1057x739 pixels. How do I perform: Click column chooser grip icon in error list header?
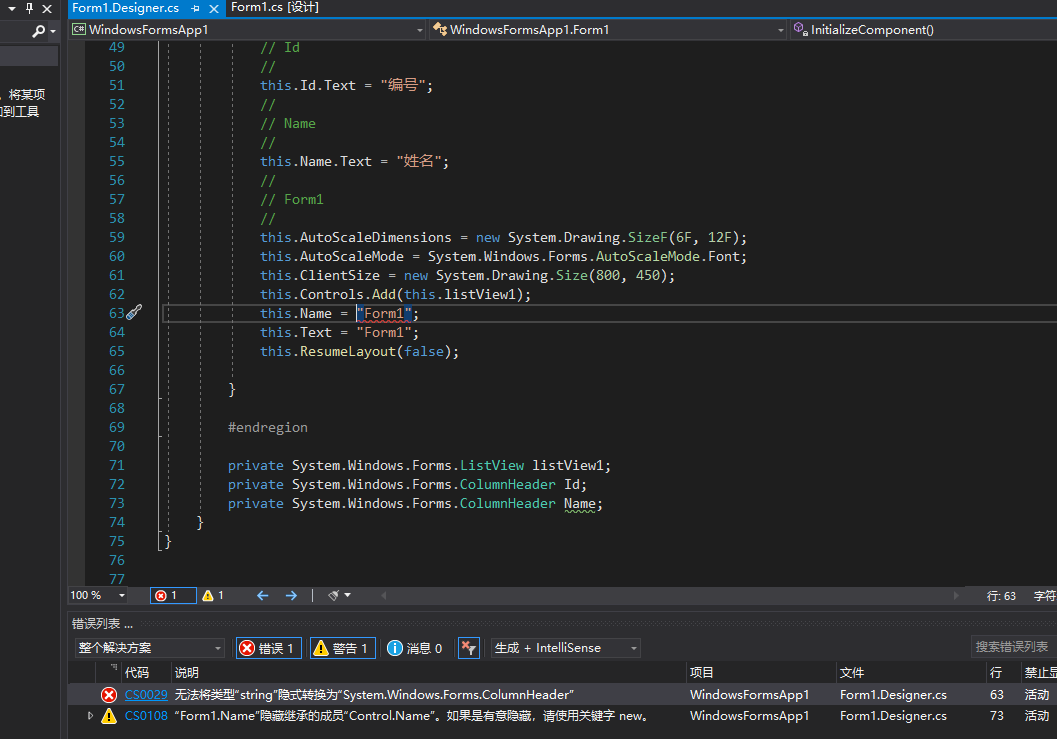coord(114,668)
